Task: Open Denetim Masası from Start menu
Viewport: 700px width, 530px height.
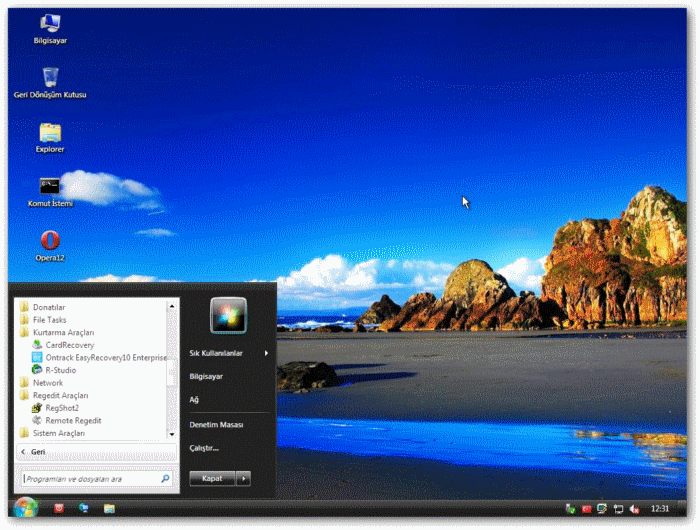Action: click(216, 425)
